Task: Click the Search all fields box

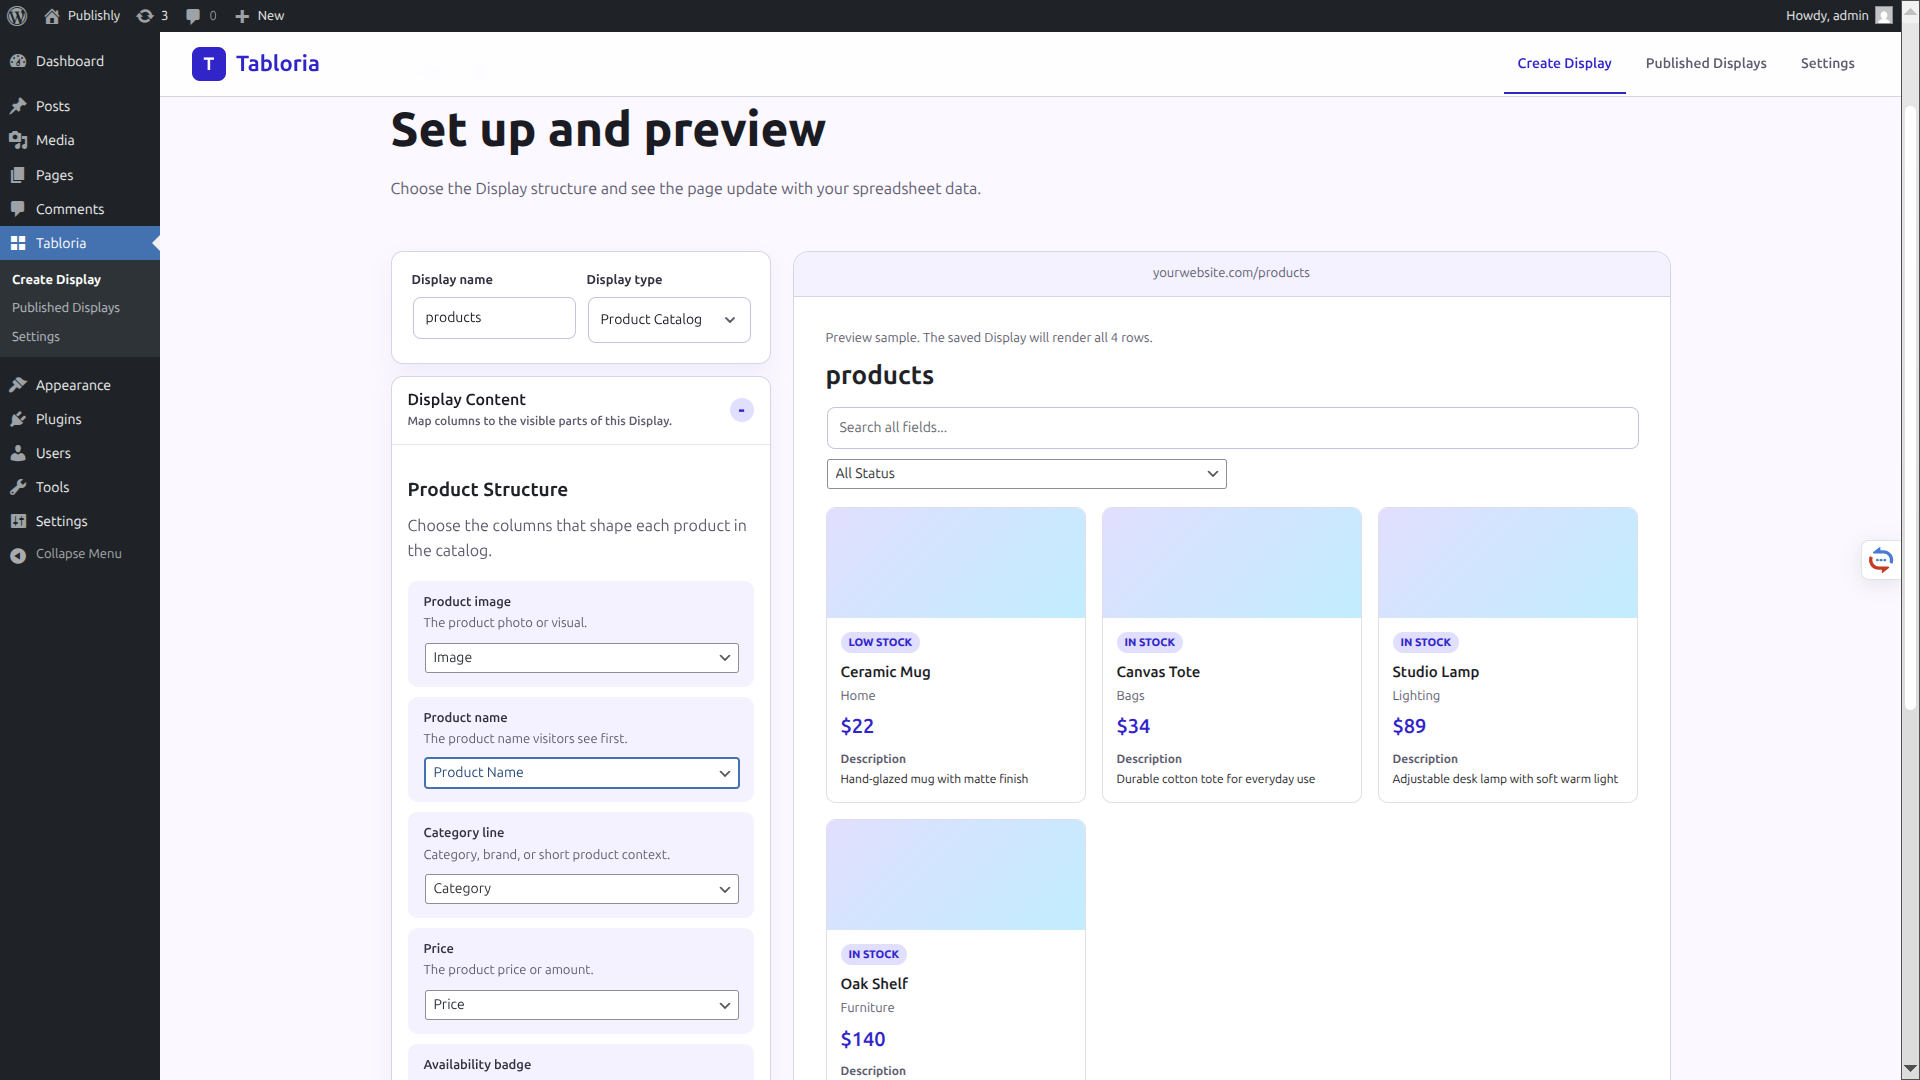Action: 1232,428
